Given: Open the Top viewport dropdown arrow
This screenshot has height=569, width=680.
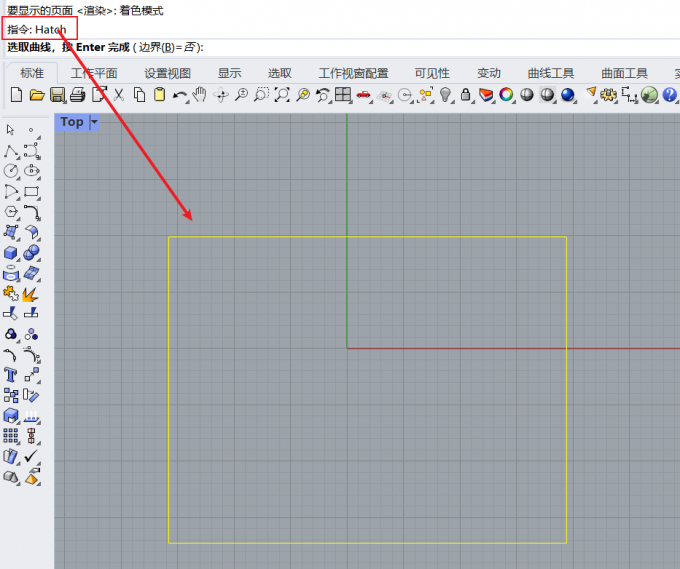Looking at the screenshot, I should pyautogui.click(x=94, y=122).
